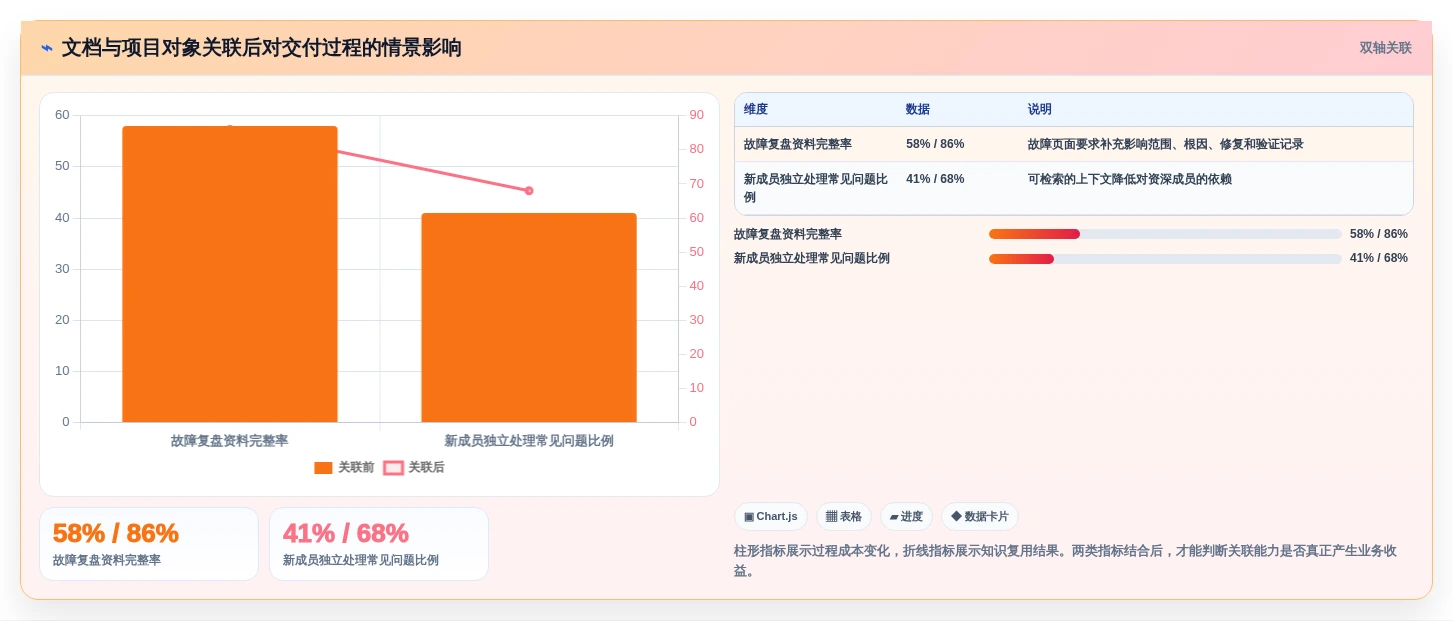
Task: Click the pink 关联后 legend swatch
Action: click(x=393, y=467)
